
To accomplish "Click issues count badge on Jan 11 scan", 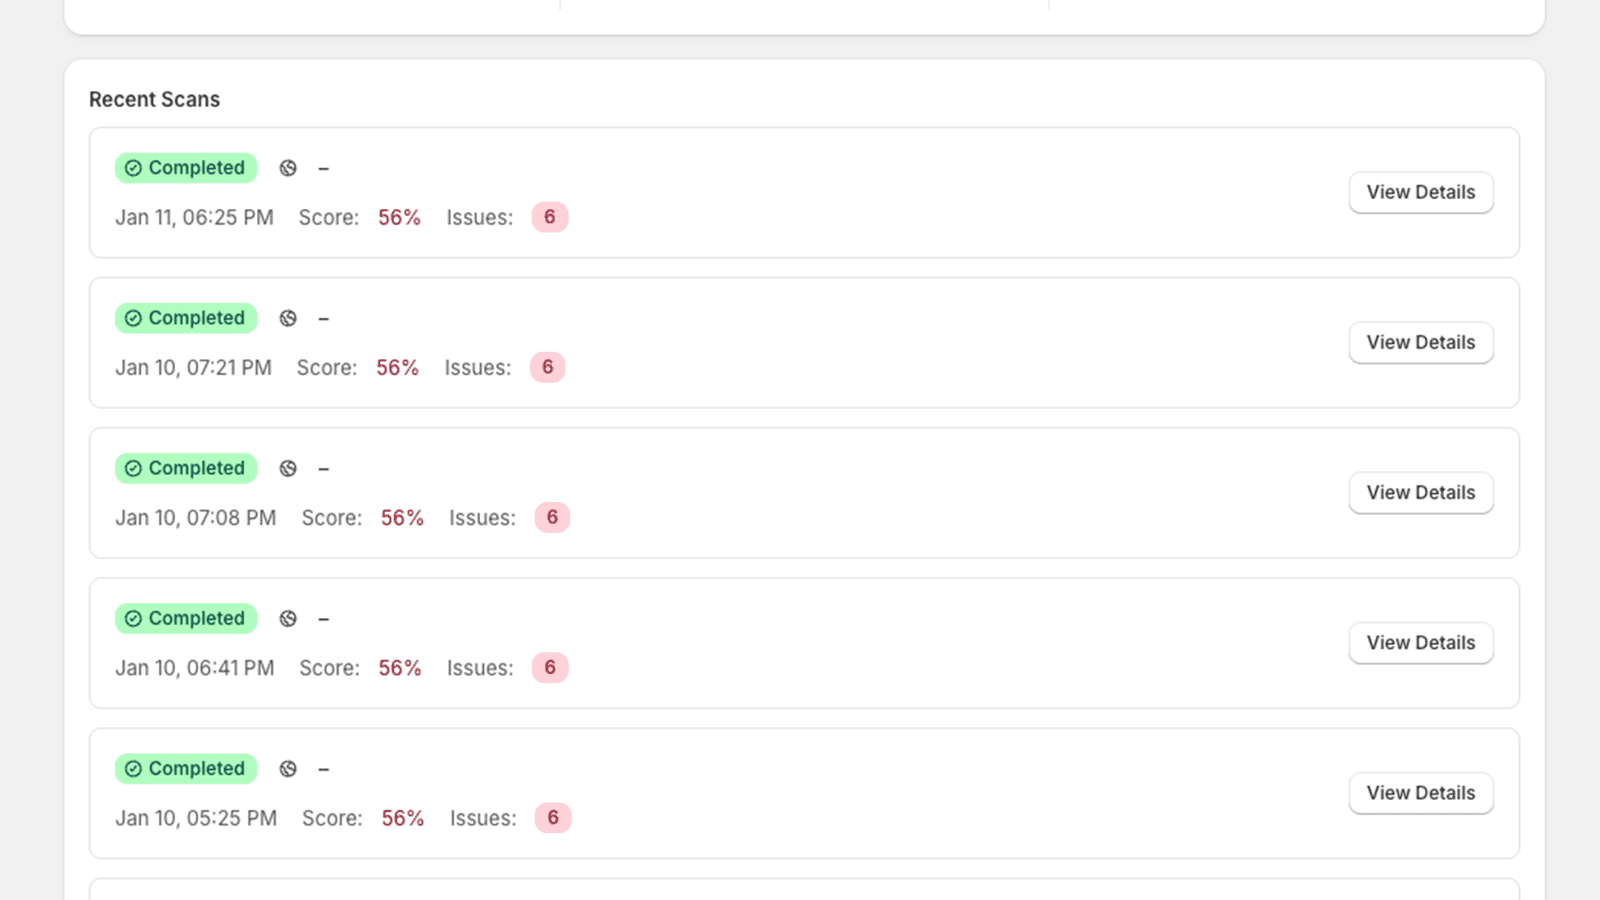I will 549,217.
